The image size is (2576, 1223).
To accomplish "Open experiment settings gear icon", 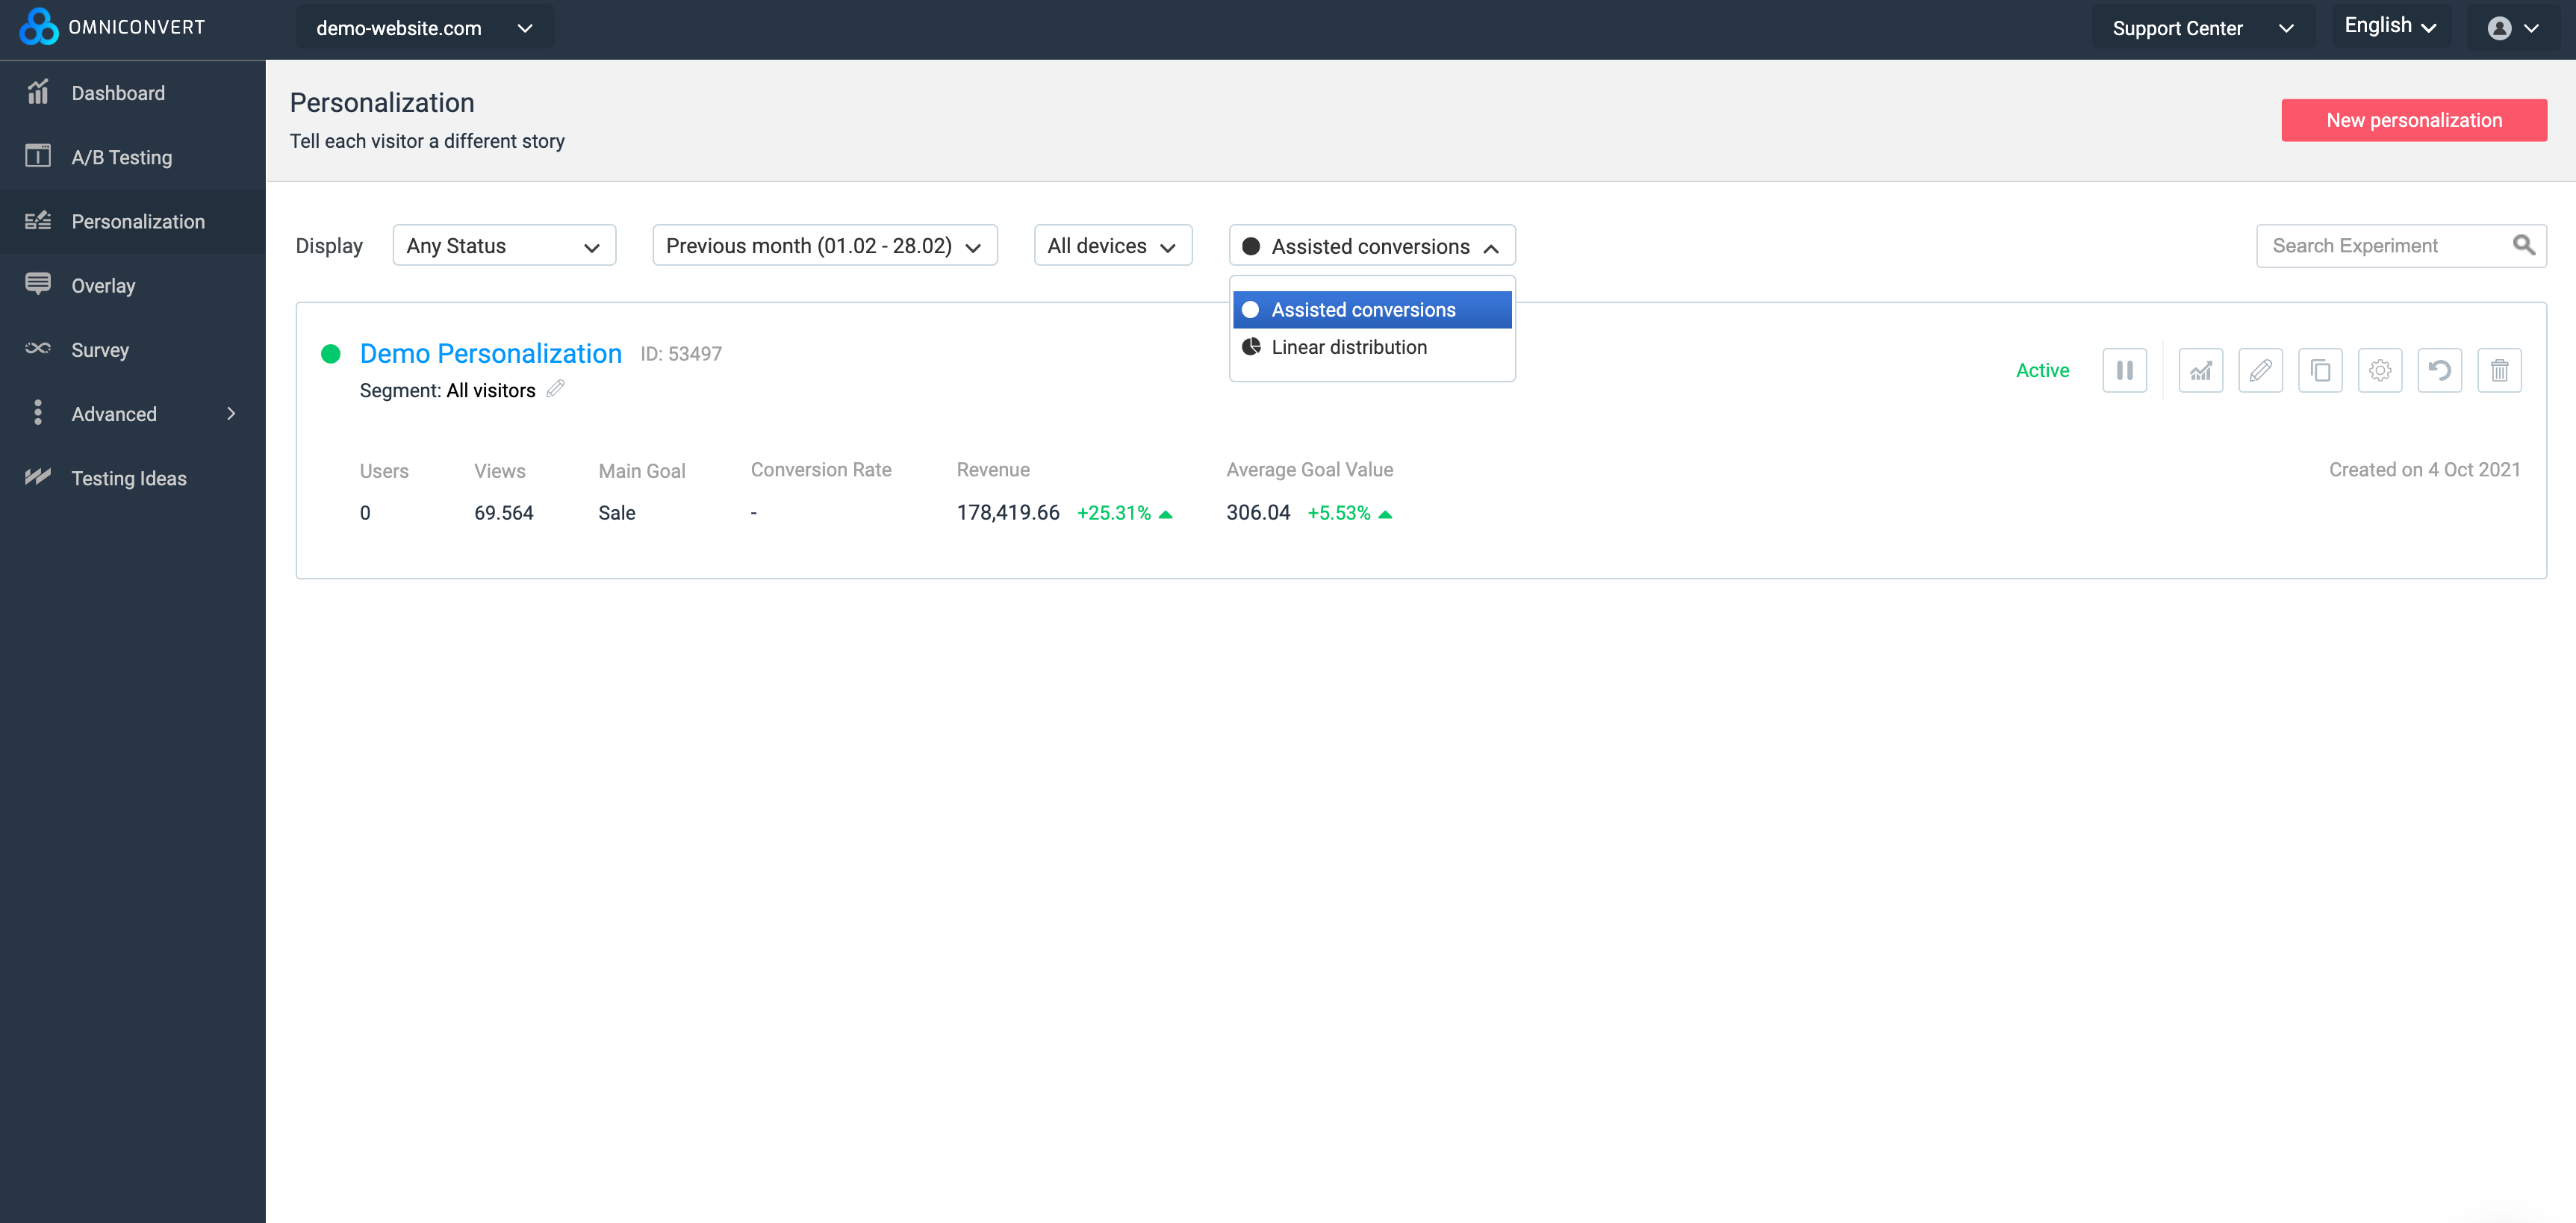I will [x=2380, y=370].
